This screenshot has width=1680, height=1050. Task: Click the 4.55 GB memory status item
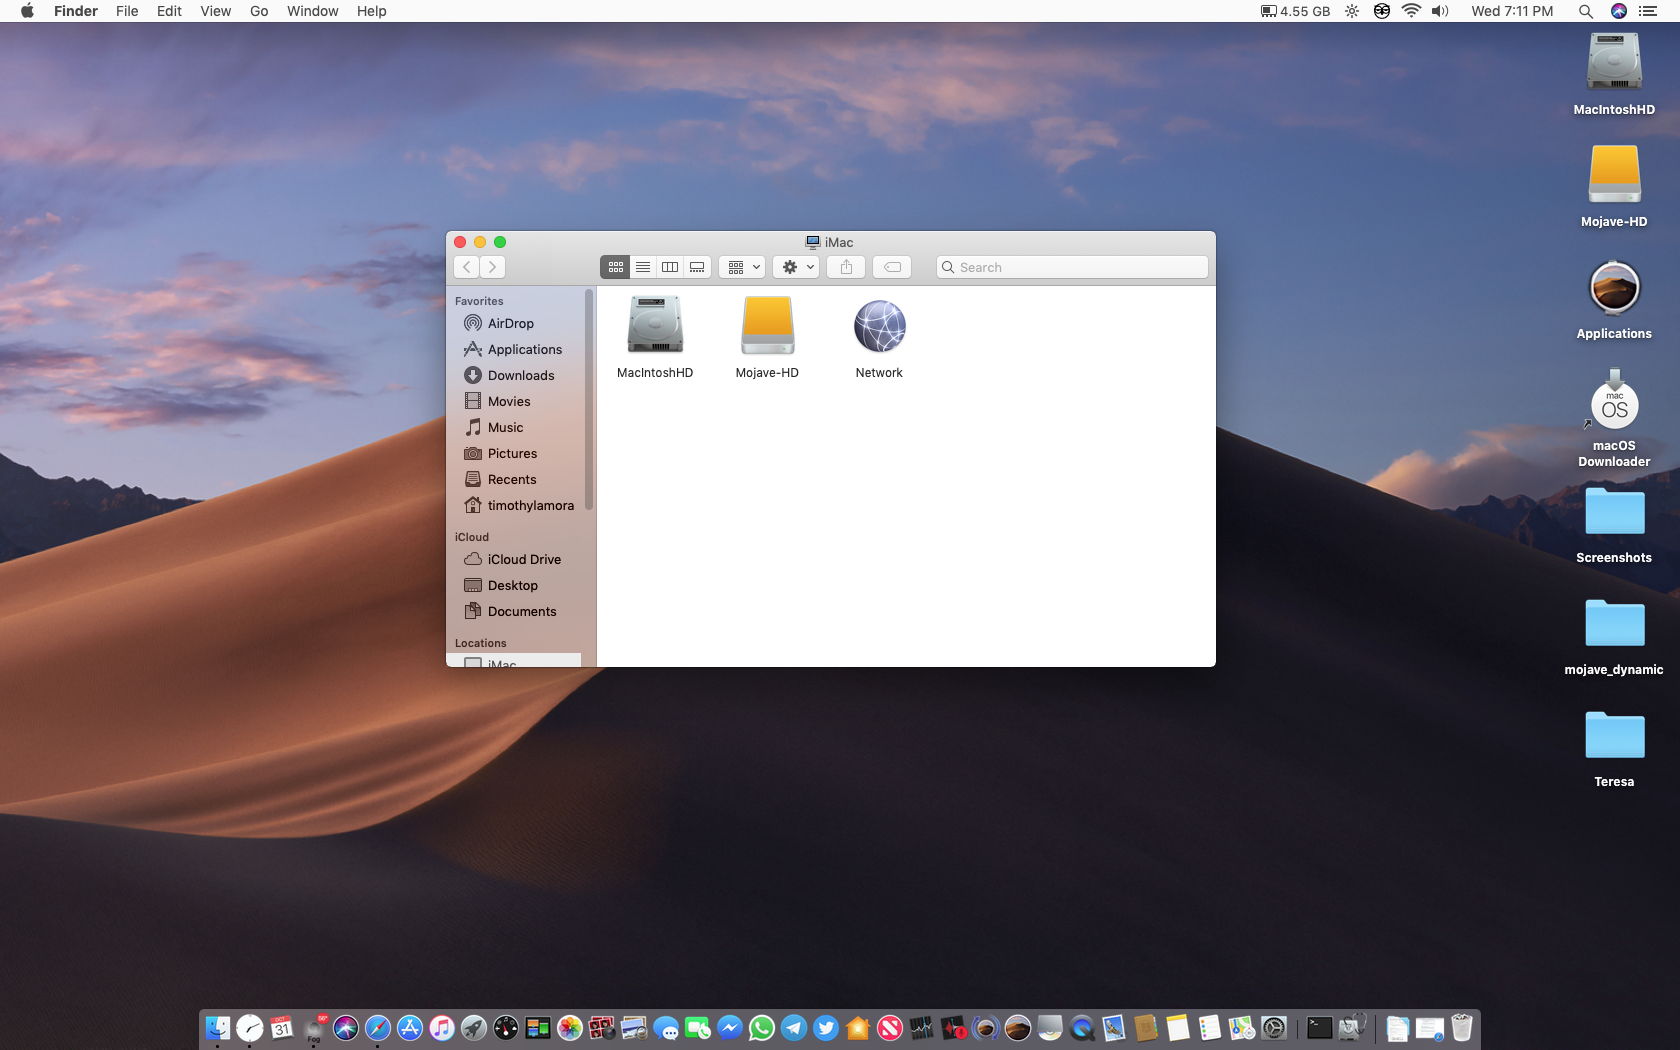coord(1295,11)
